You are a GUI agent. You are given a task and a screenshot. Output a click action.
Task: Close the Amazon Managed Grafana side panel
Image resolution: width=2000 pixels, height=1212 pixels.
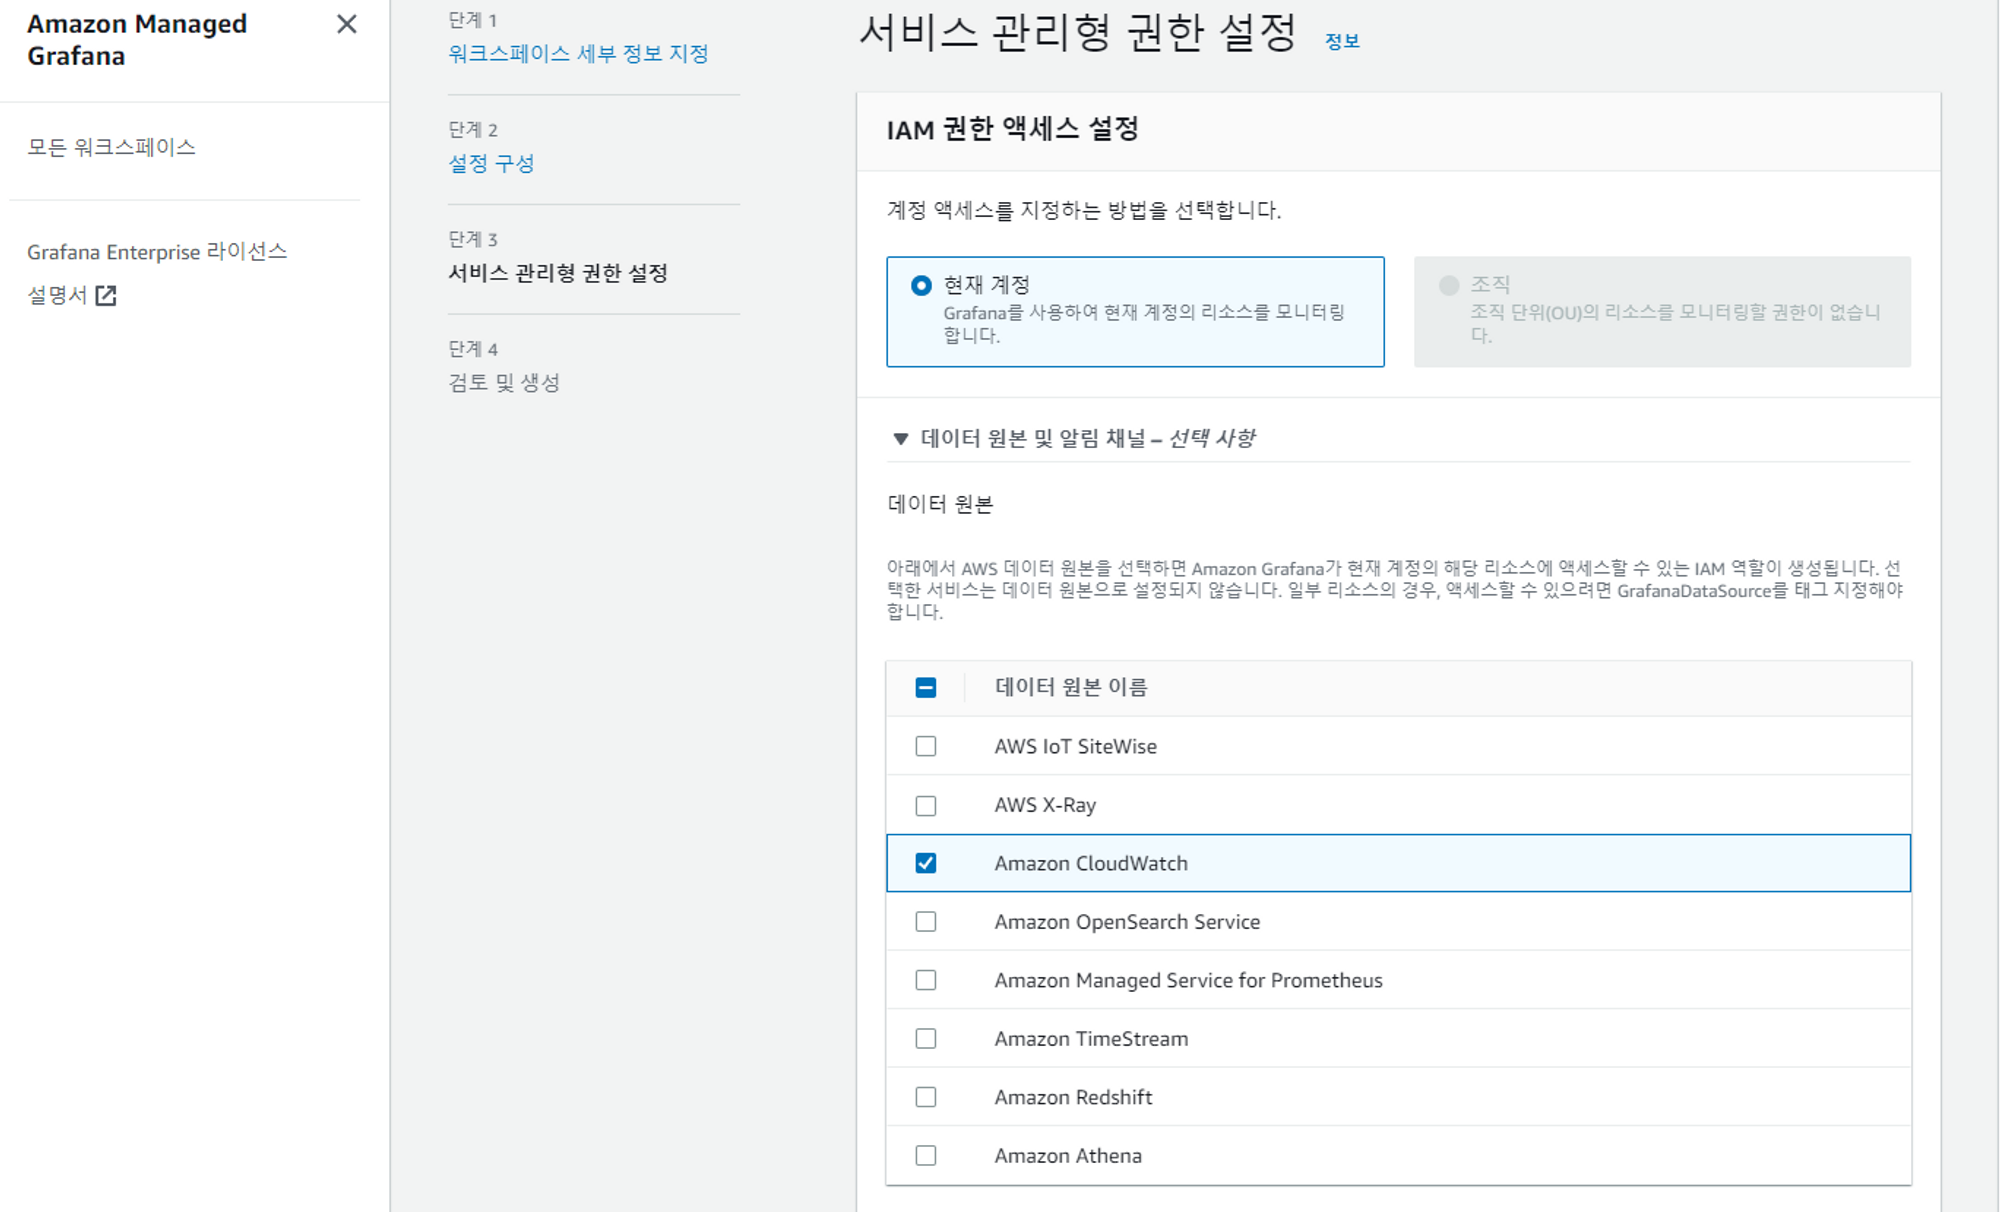click(x=346, y=24)
